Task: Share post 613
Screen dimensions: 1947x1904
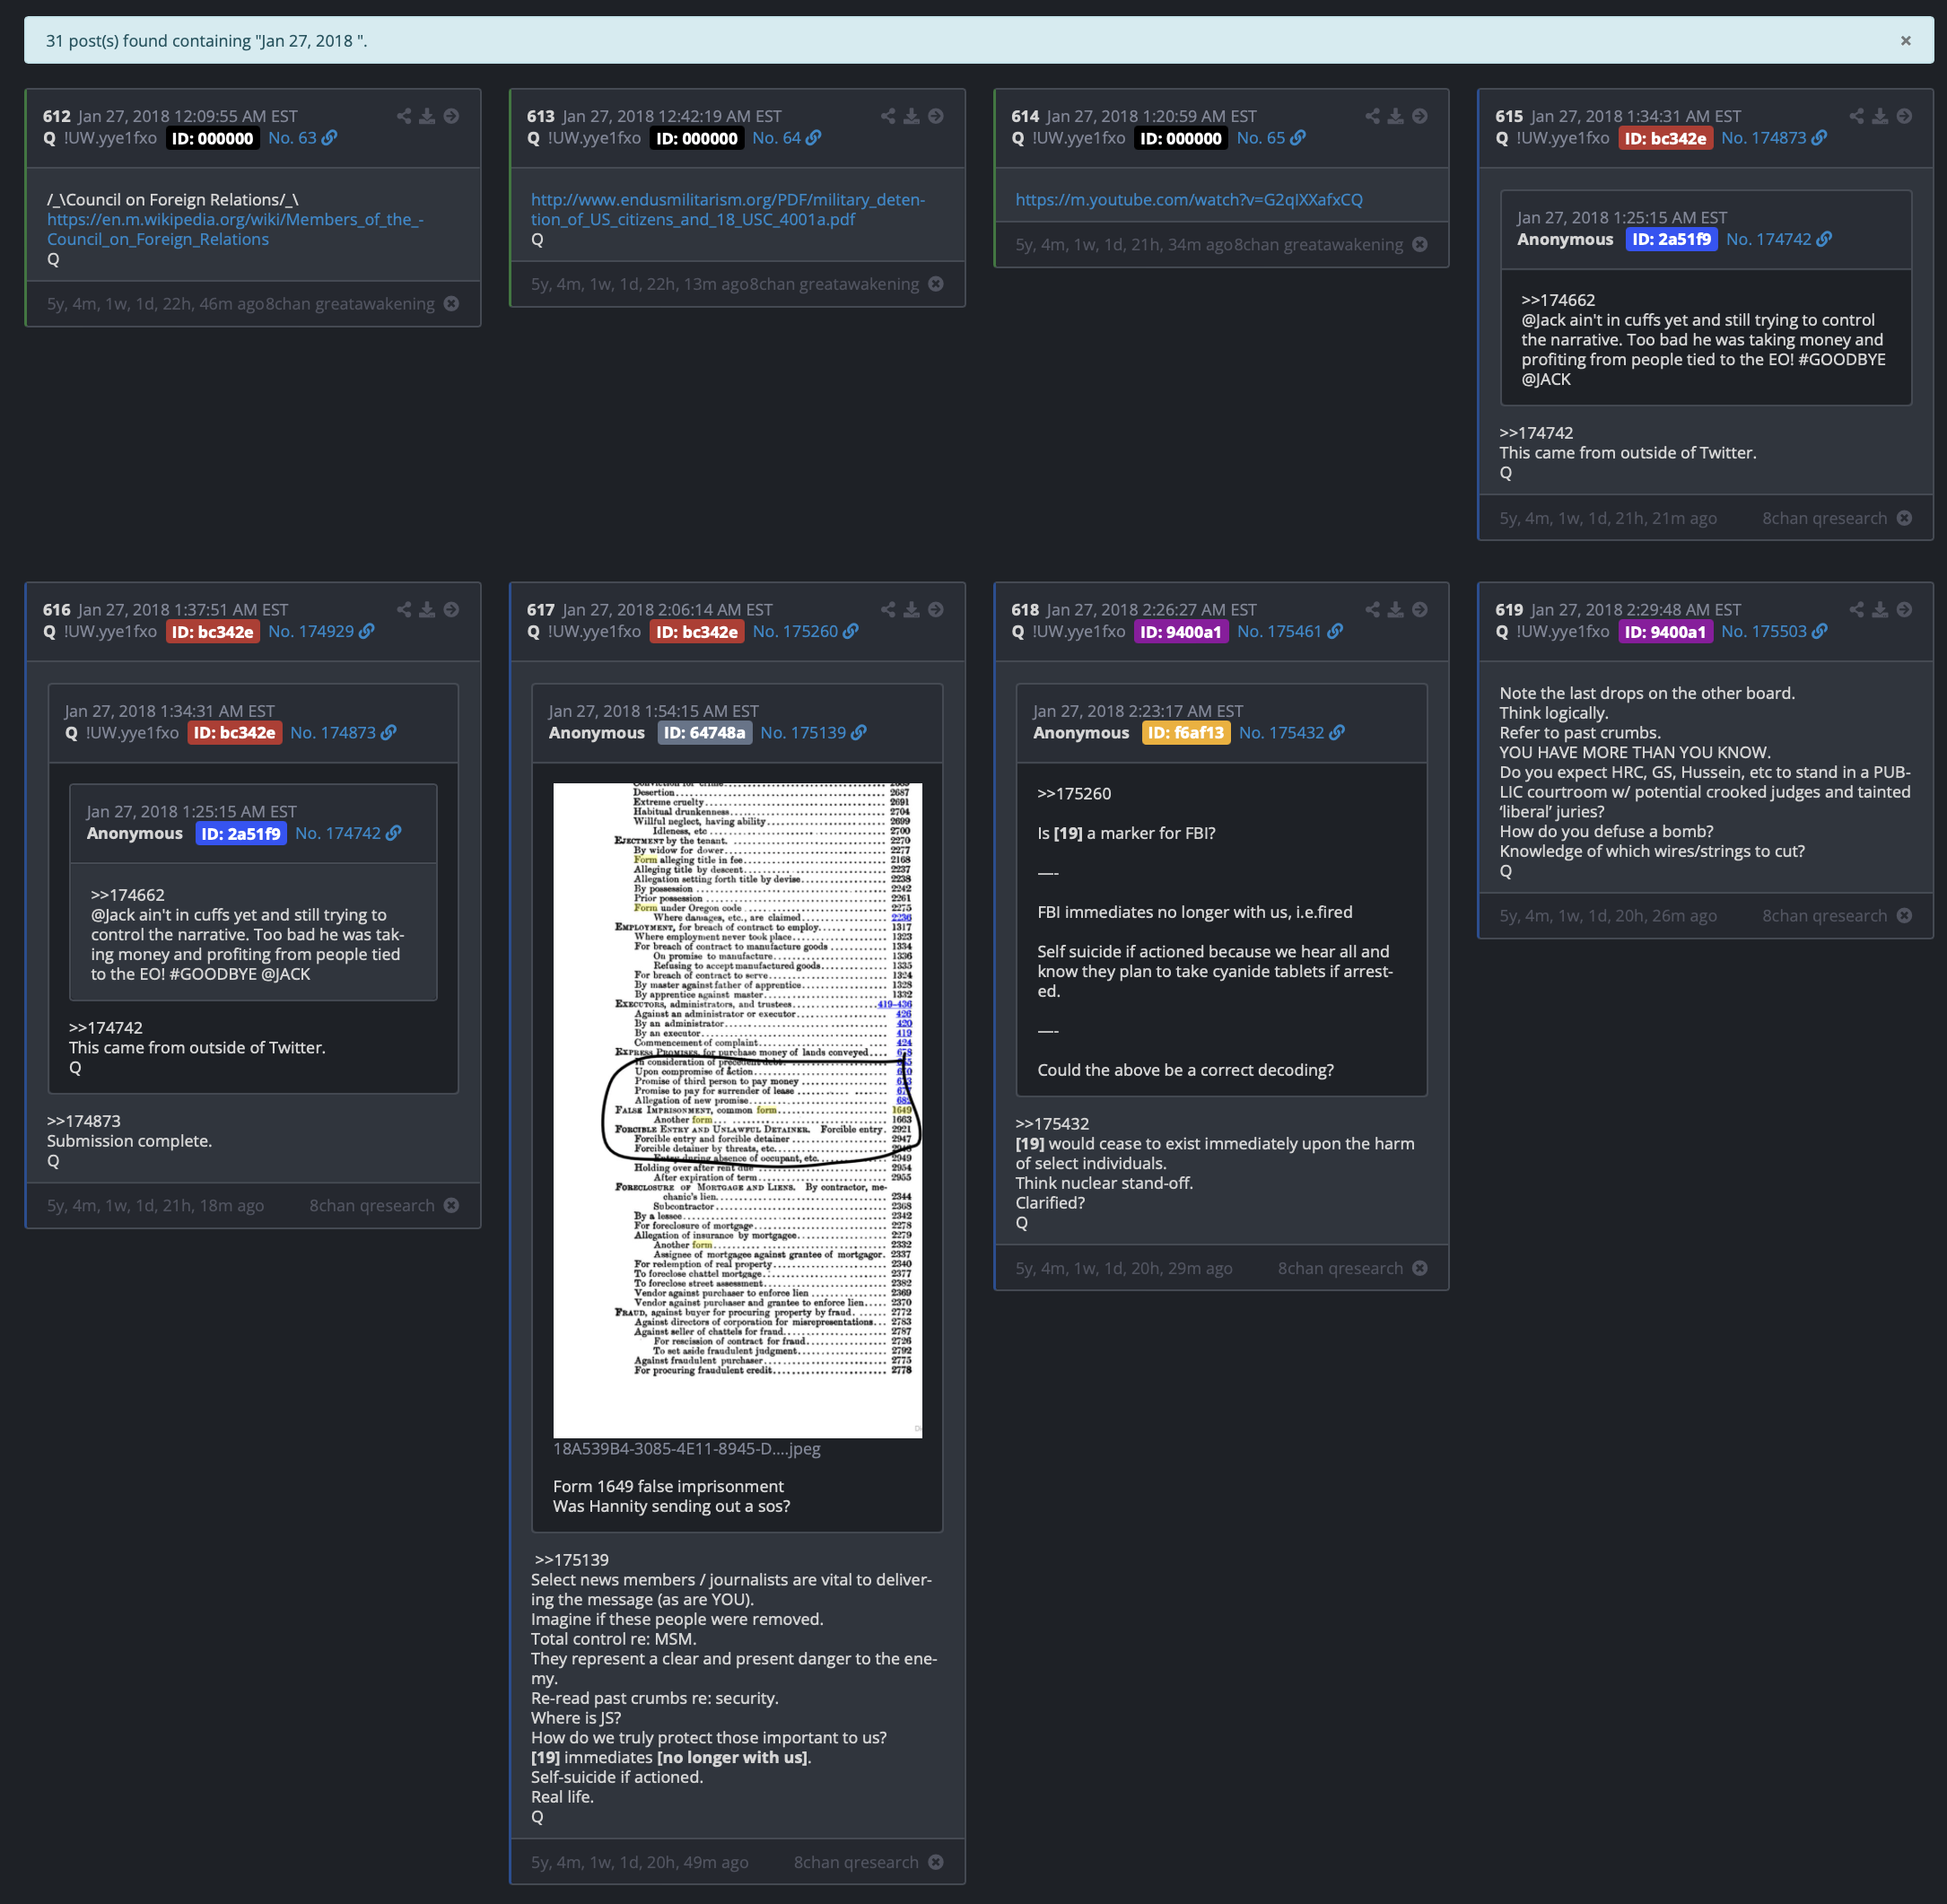Action: pos(888,116)
